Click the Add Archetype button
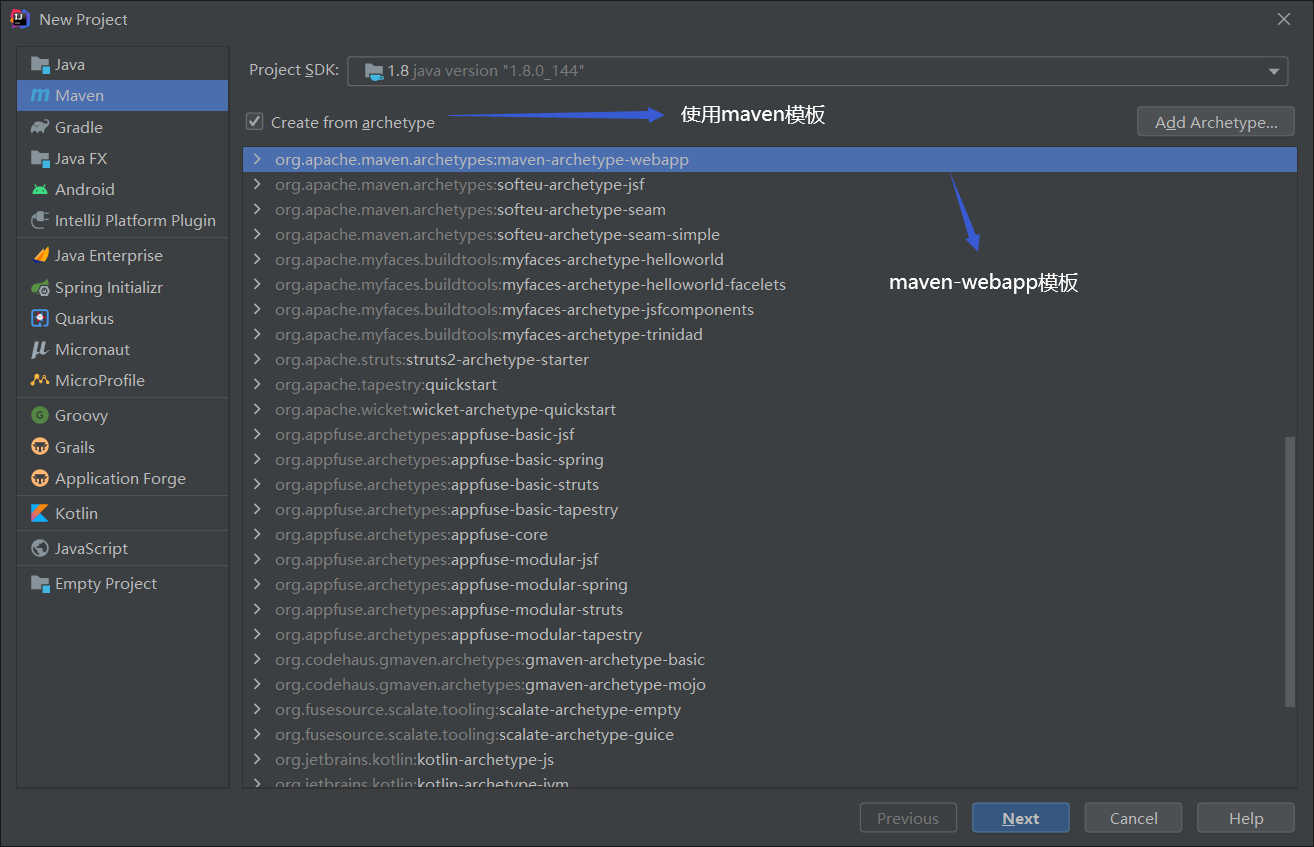1314x847 pixels. 1216,122
